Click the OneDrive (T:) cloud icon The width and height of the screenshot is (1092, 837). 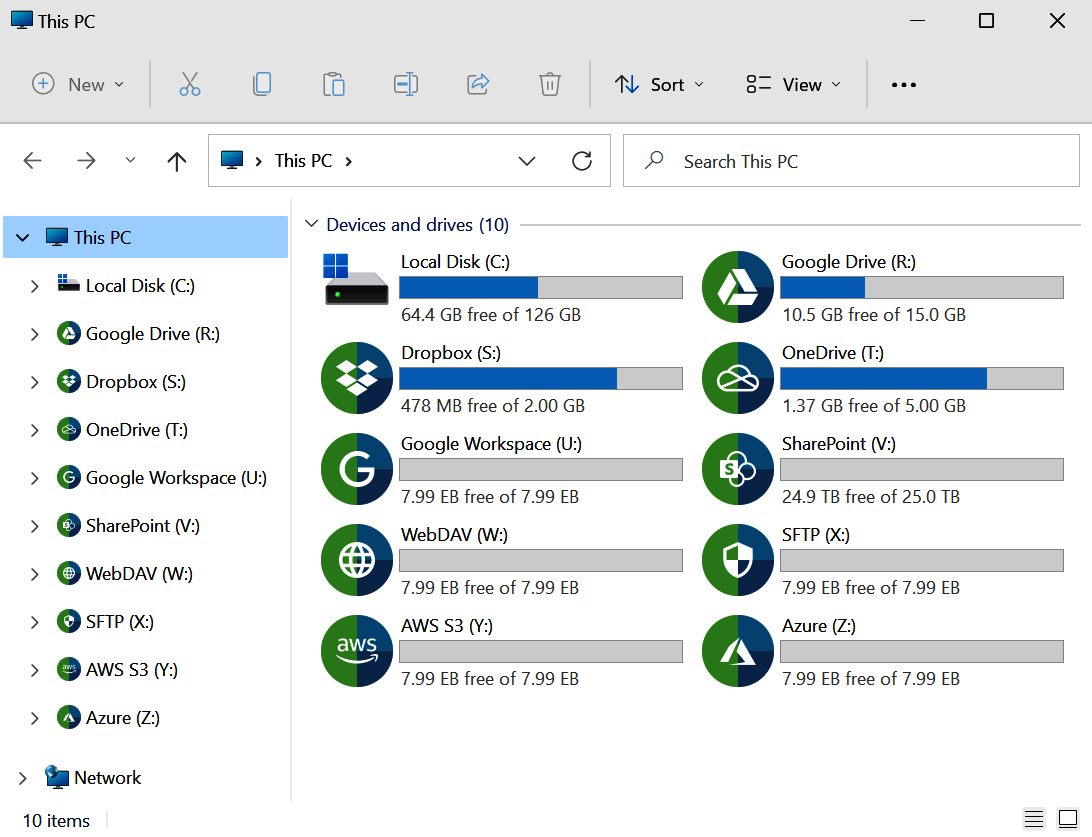738,378
